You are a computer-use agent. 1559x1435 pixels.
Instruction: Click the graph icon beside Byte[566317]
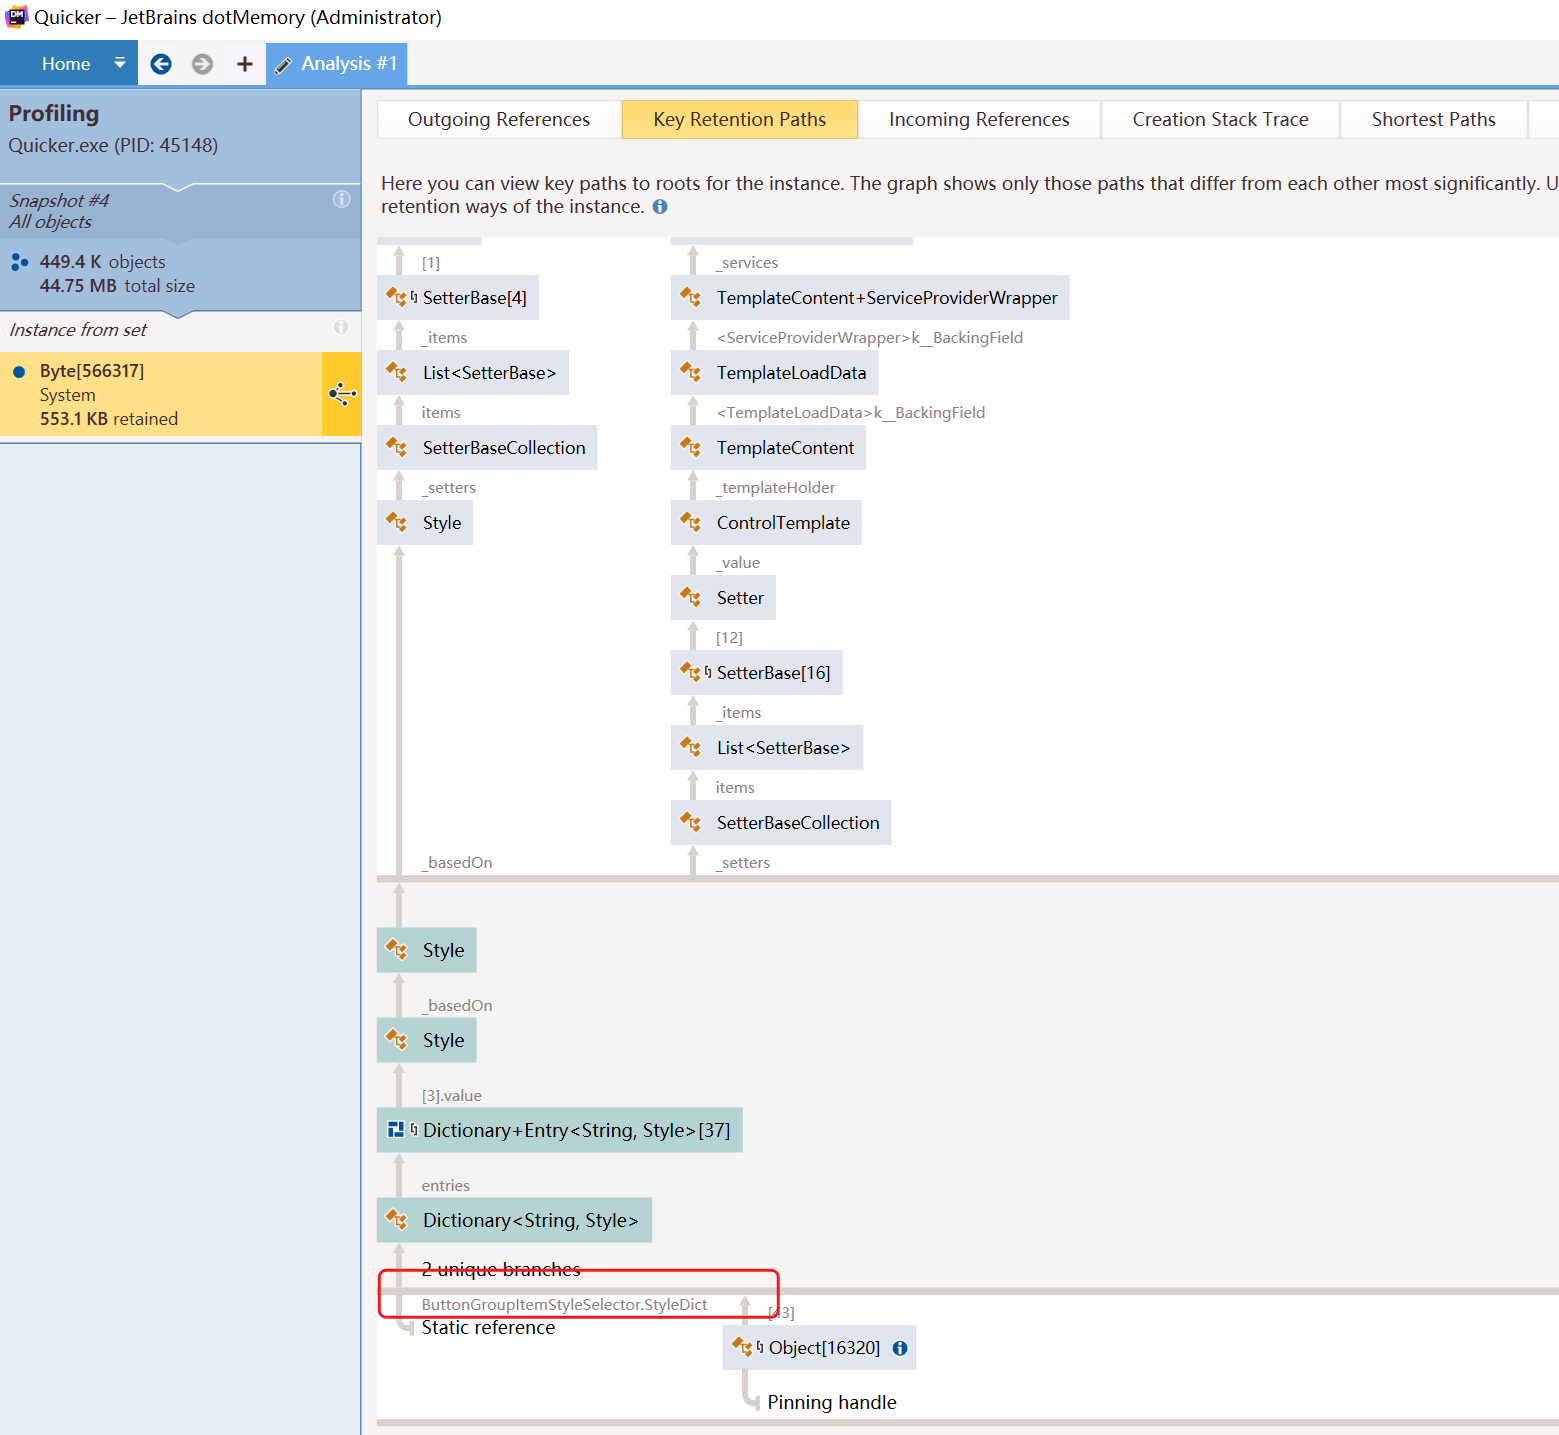tap(342, 394)
